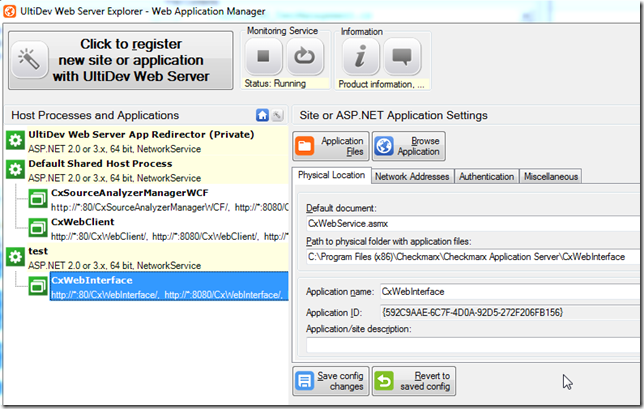644x409 pixels.
Task: Click the small wrench icon beside the home icon
Action: pos(278,115)
